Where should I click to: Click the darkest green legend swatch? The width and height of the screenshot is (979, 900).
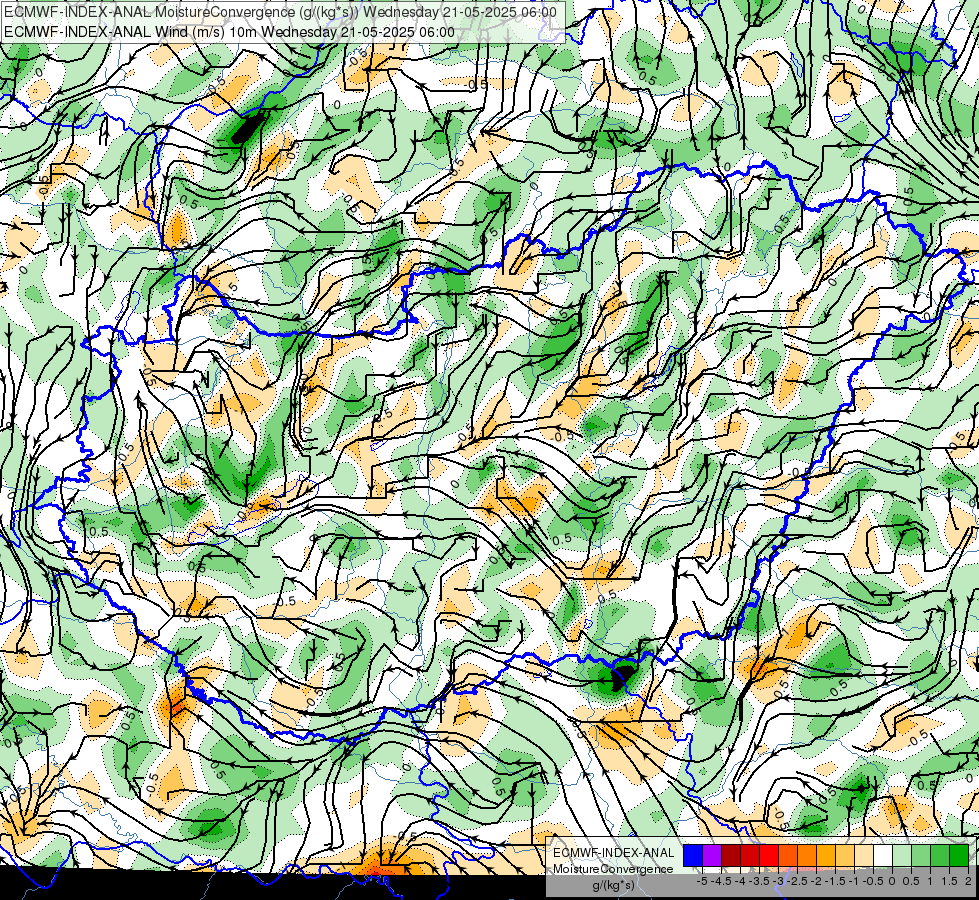959,855
